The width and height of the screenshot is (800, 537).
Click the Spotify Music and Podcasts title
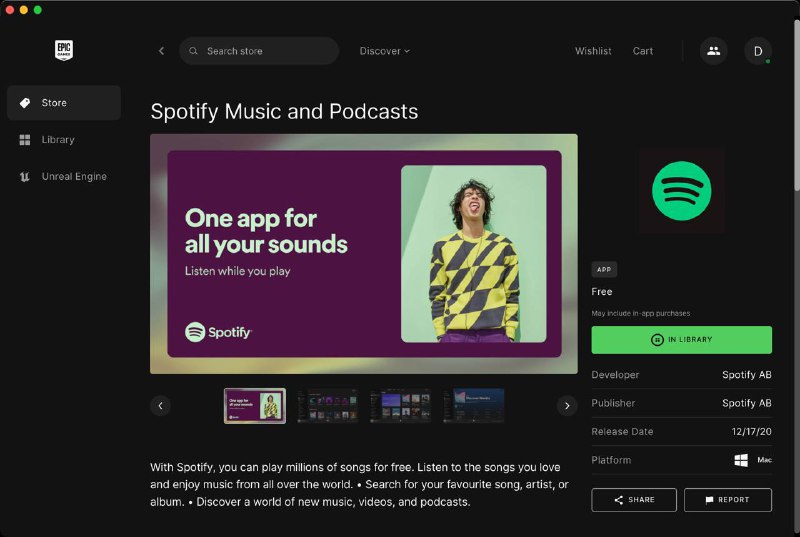pos(284,111)
